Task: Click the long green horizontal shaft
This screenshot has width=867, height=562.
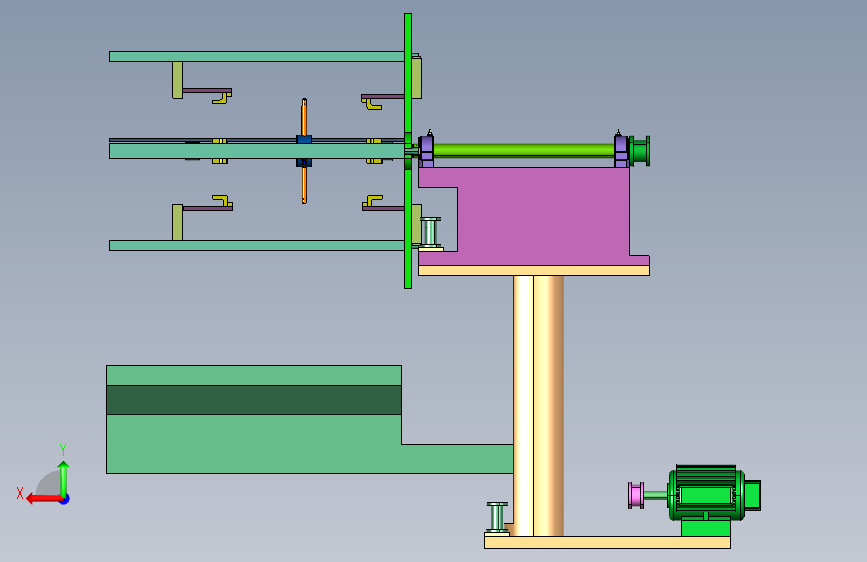Action: (x=524, y=150)
